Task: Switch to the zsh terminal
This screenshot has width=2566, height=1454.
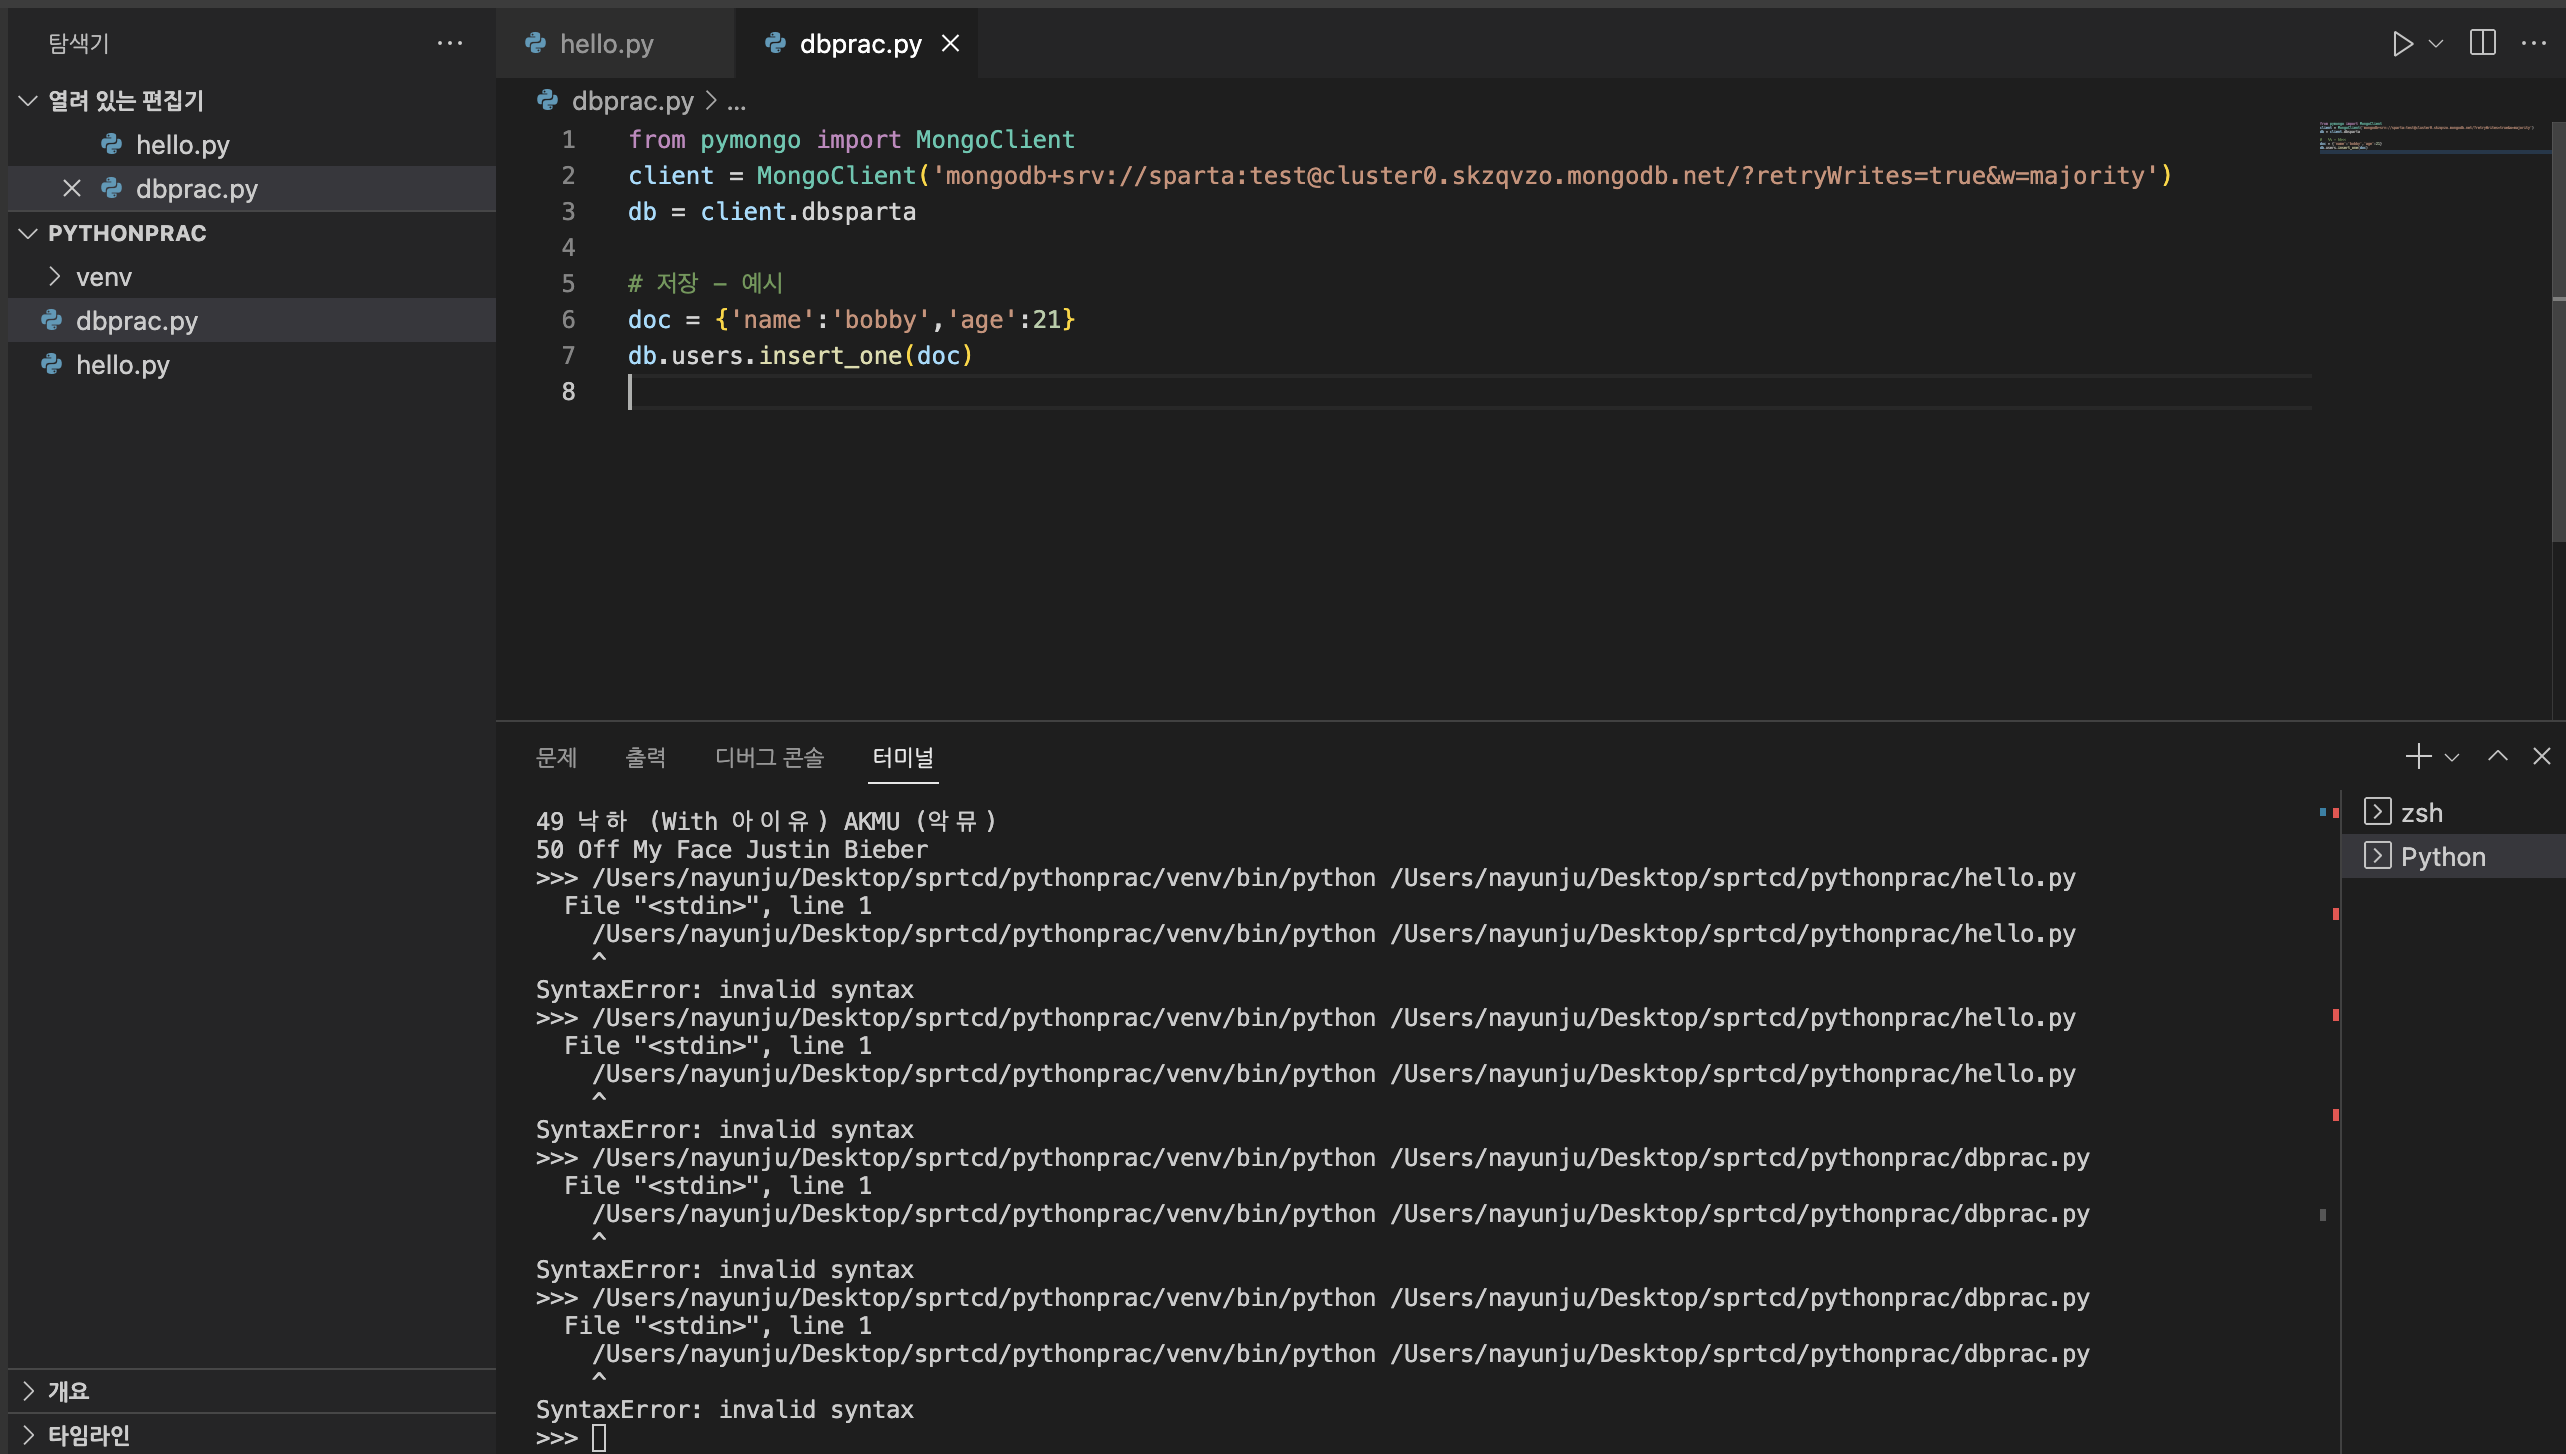Action: point(2453,812)
